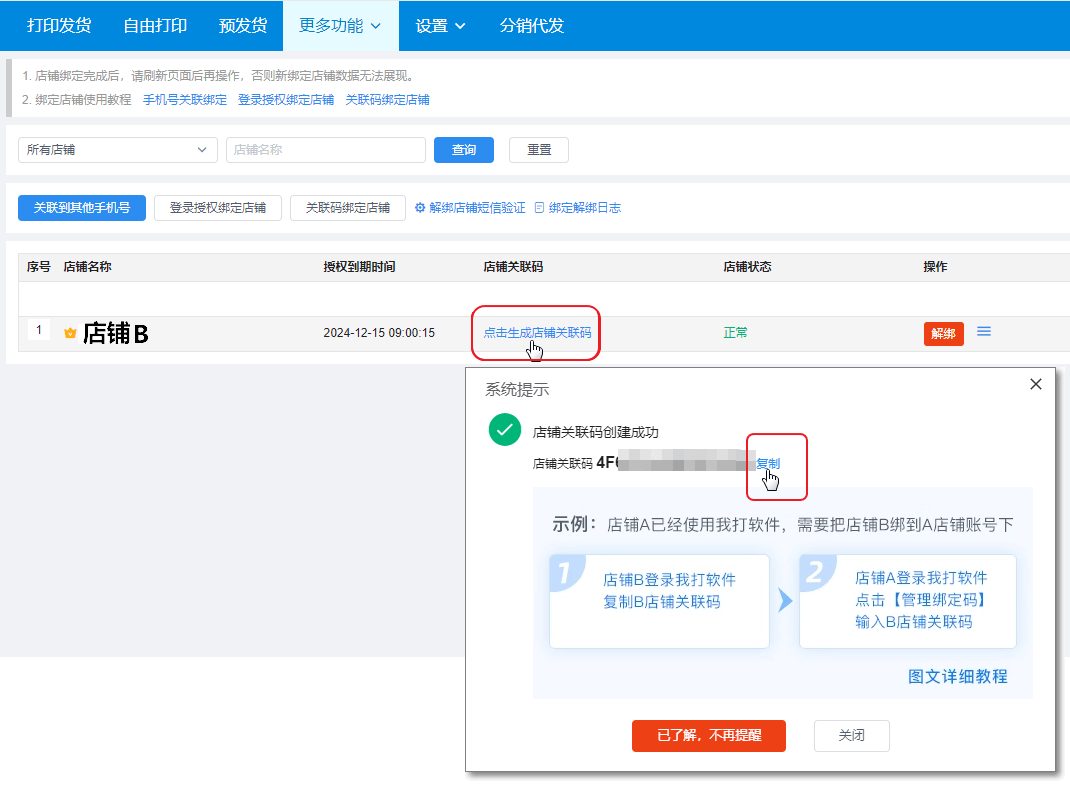Click inside the 店铺名称 input field
The height and width of the screenshot is (788, 1070).
[x=325, y=150]
